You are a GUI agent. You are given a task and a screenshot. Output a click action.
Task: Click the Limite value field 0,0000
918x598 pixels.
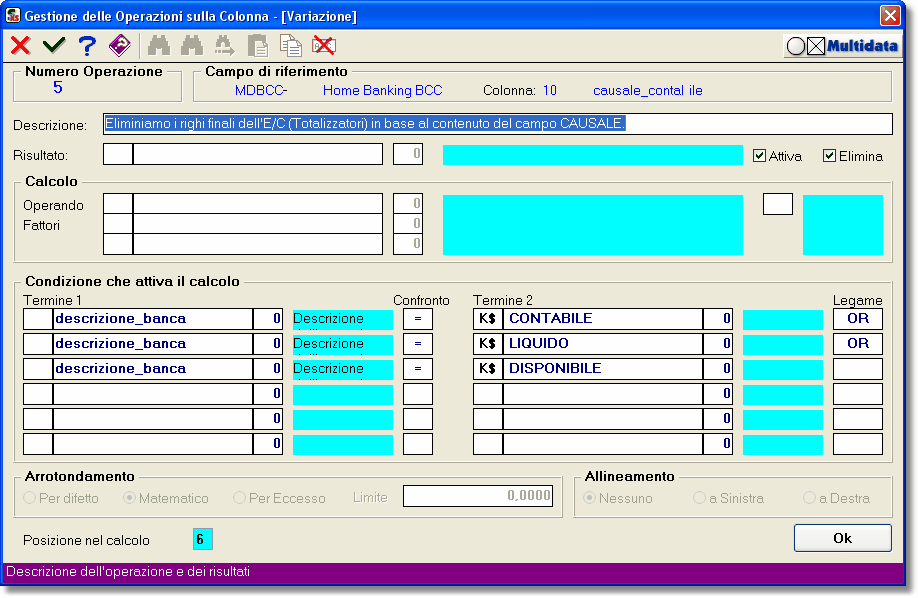pyautogui.click(x=478, y=496)
